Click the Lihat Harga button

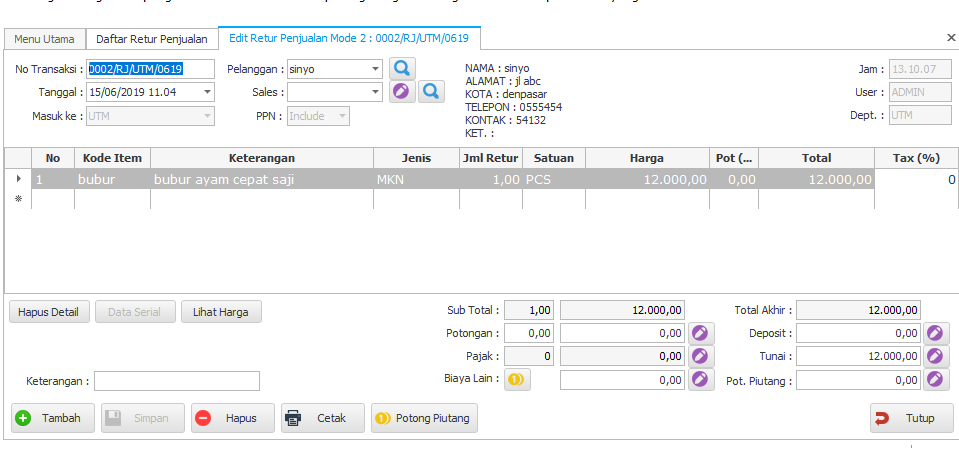pyautogui.click(x=221, y=311)
